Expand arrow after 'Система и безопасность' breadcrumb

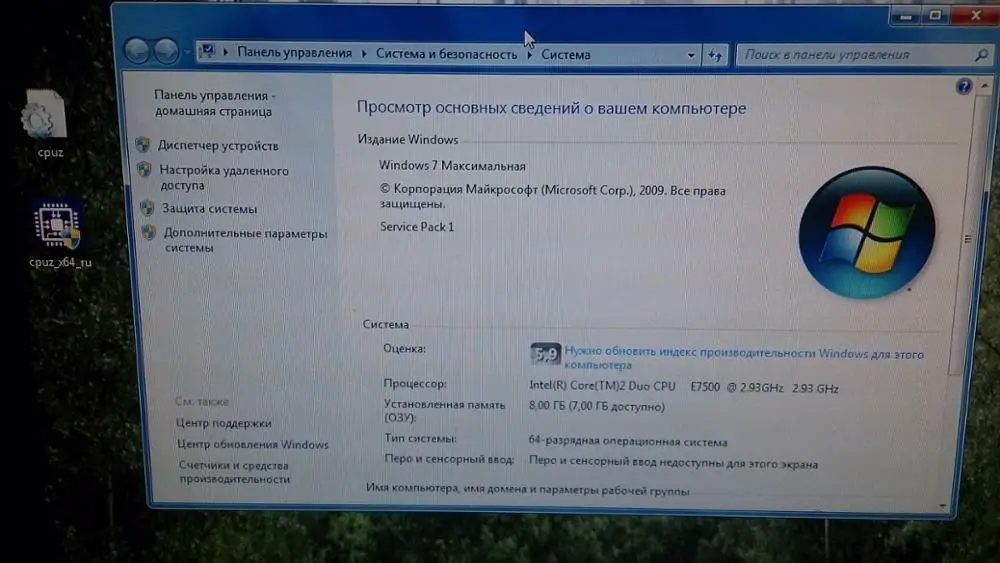coord(529,55)
